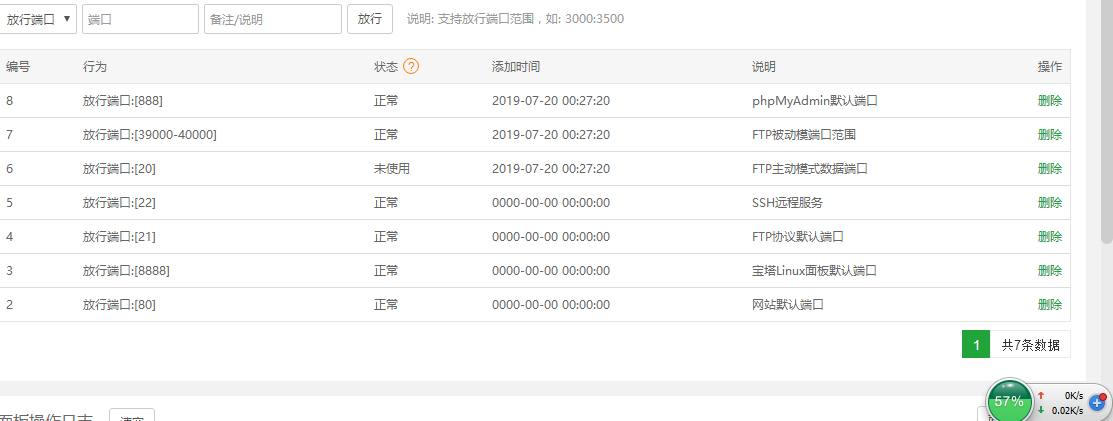Go to page 1 in pagination

pos(975,345)
